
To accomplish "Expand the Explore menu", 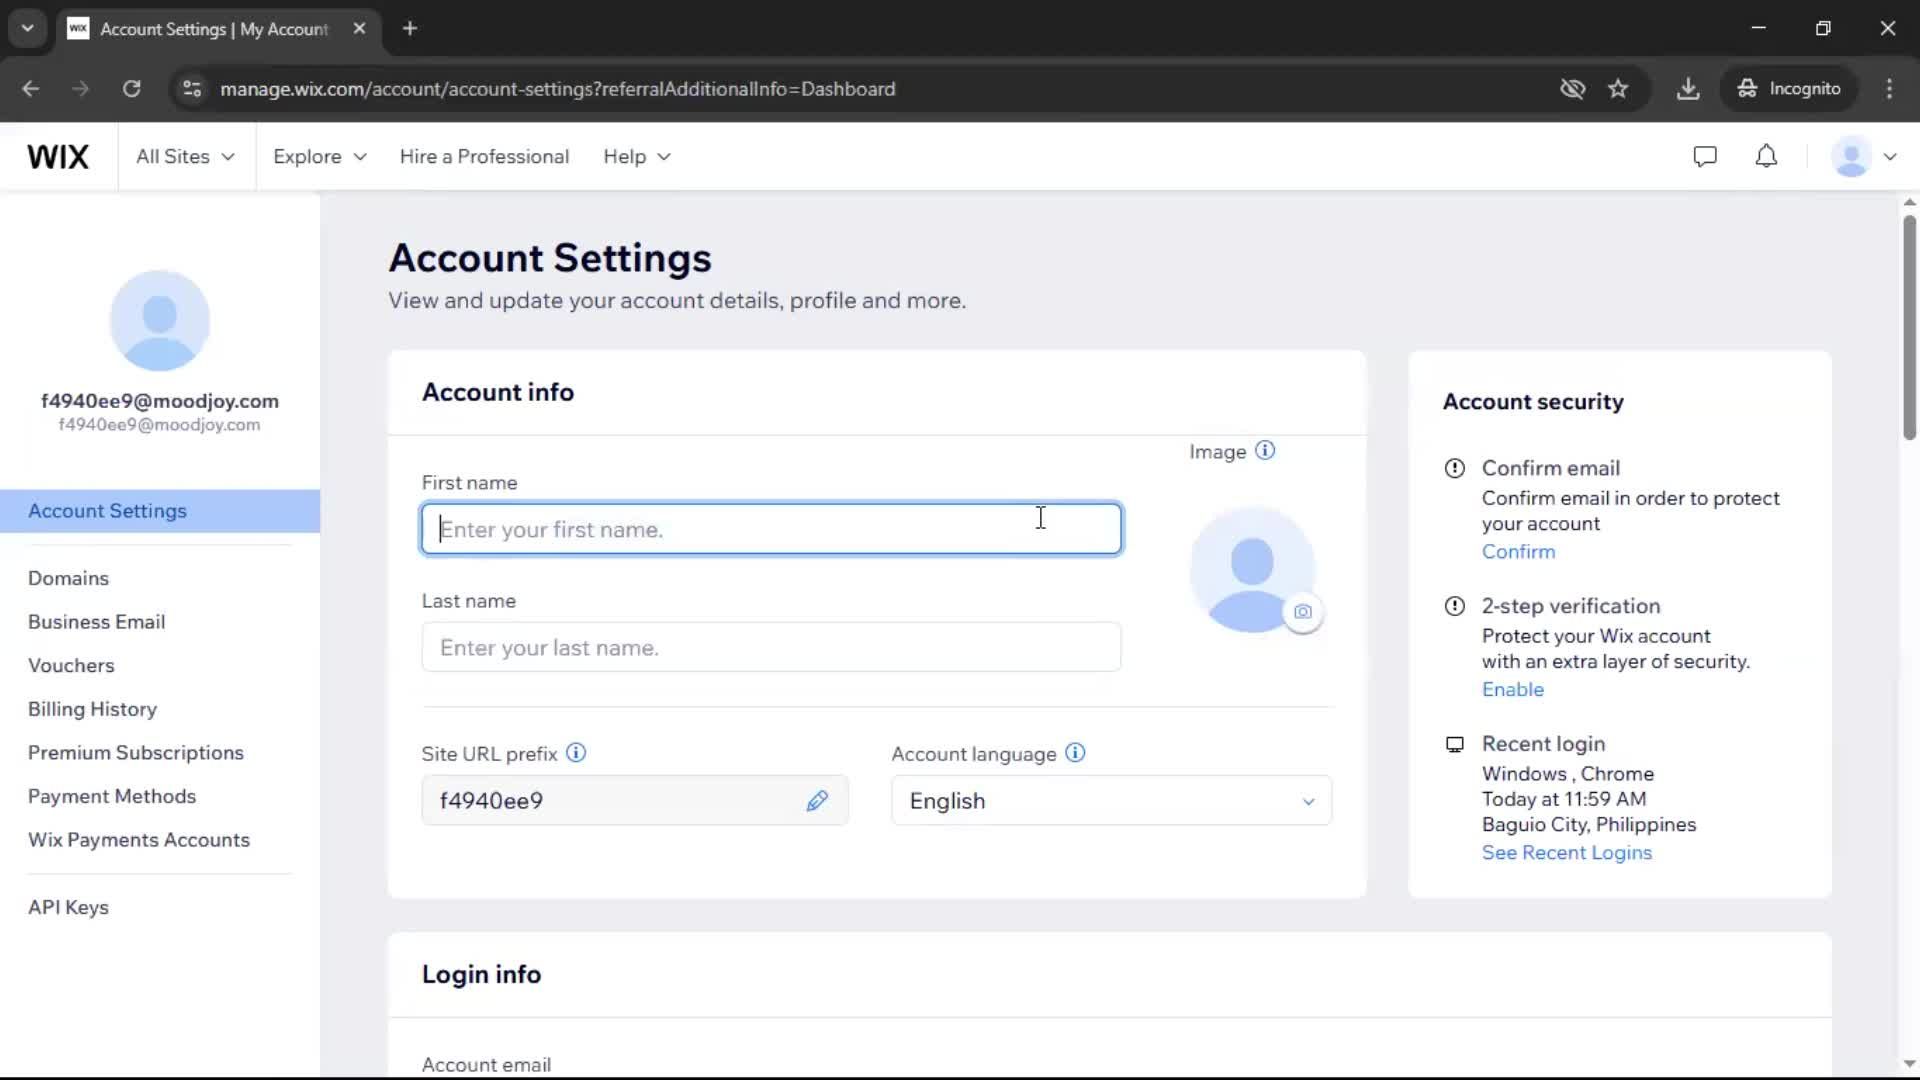I will pyautogui.click(x=320, y=157).
